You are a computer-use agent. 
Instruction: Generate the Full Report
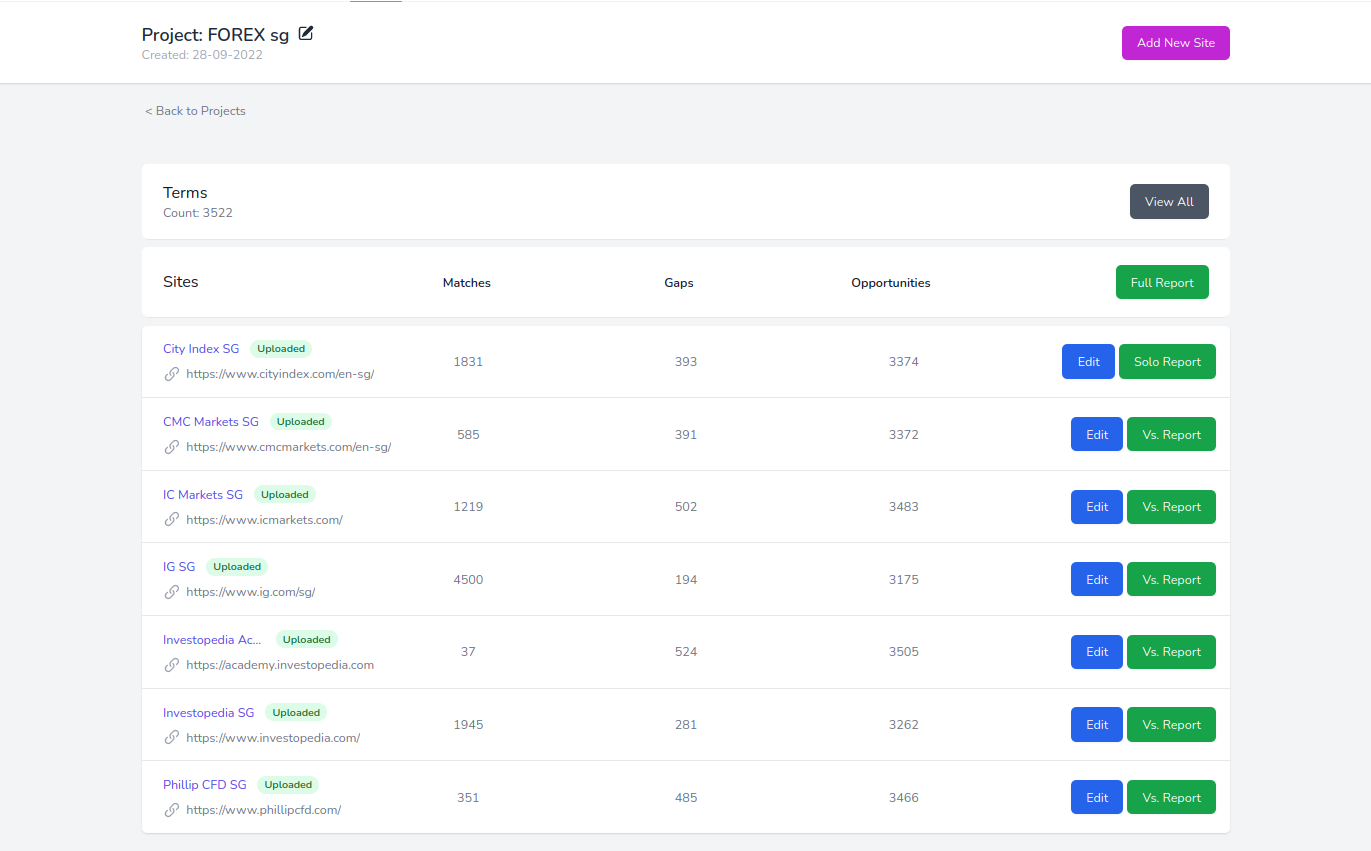coord(1162,282)
